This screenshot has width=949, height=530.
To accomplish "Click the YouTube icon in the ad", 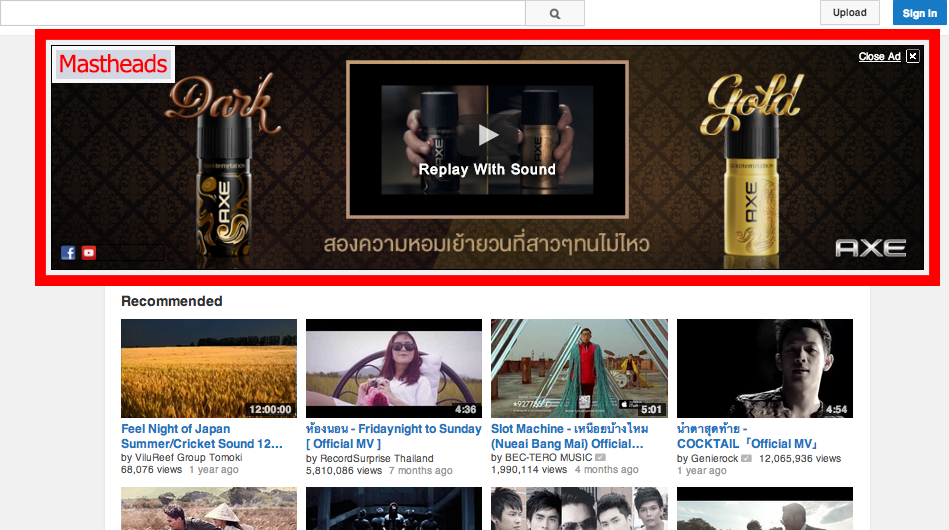I will [89, 253].
